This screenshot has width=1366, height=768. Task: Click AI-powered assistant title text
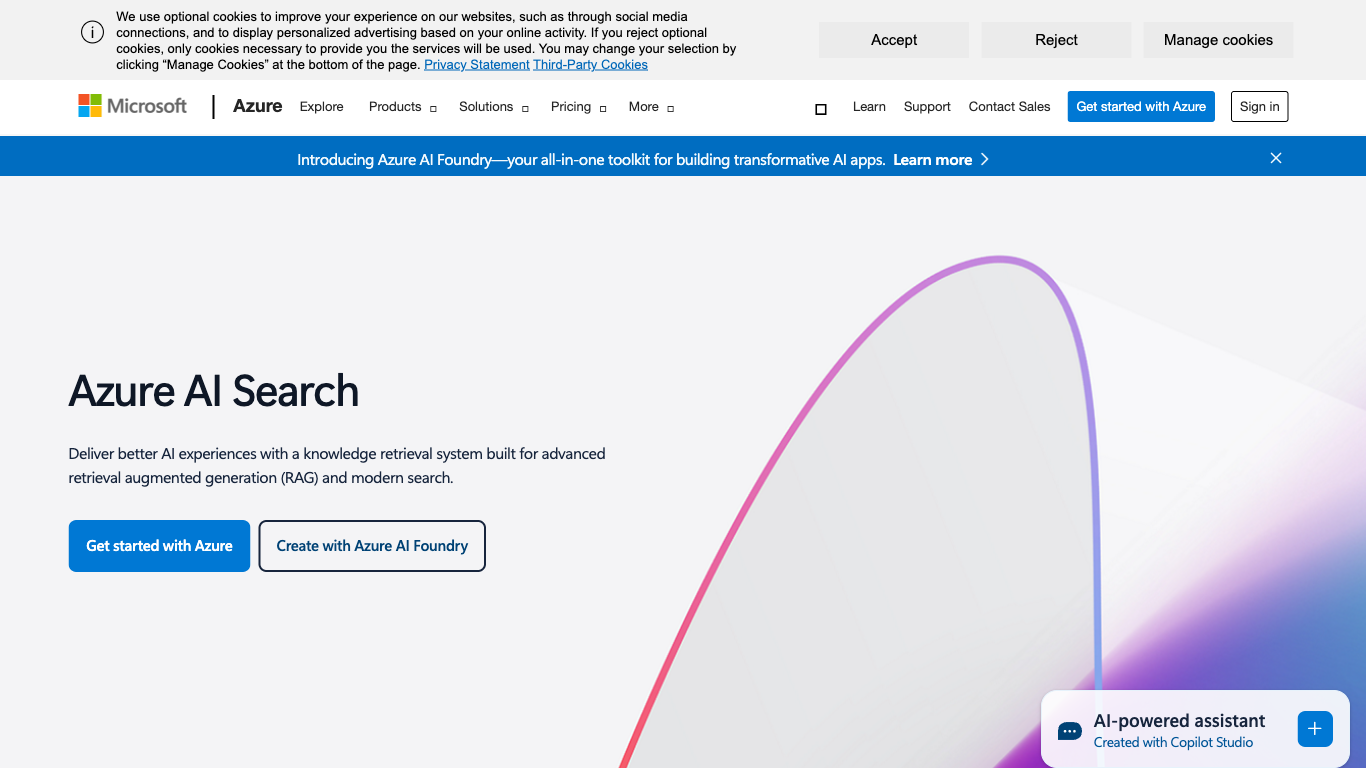1179,721
